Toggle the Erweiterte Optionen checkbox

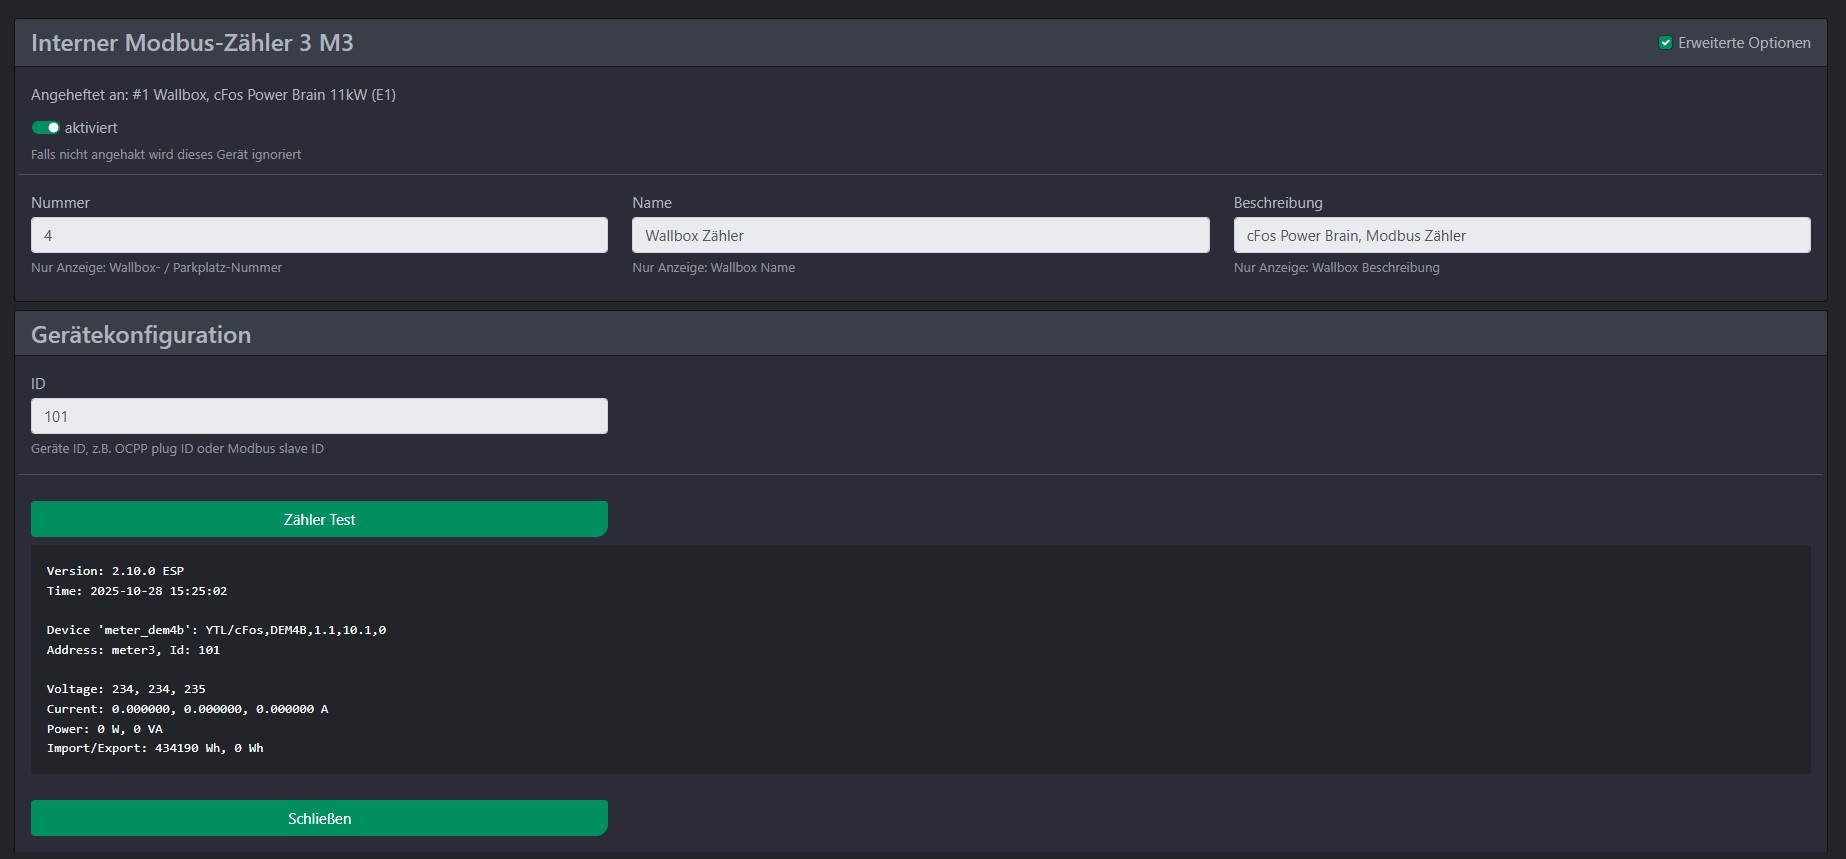[1665, 43]
